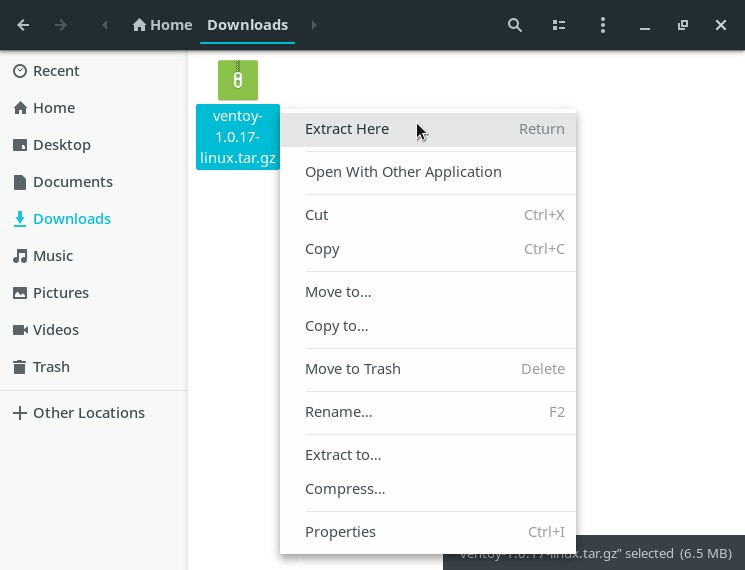This screenshot has width=745, height=570.
Task: Click the selected (6.5 MB) status text
Action: (678, 553)
